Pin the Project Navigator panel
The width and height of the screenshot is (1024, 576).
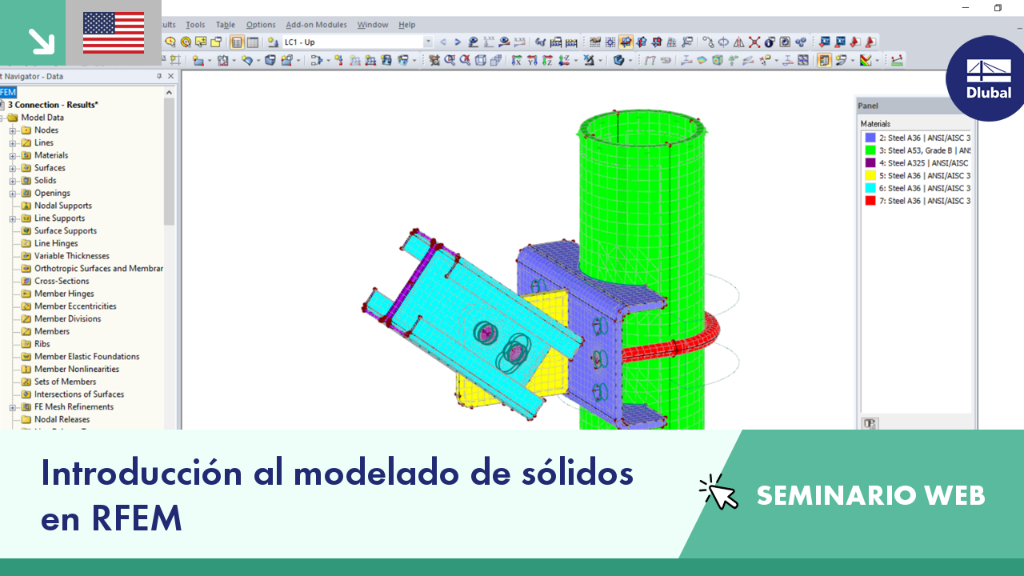click(159, 76)
